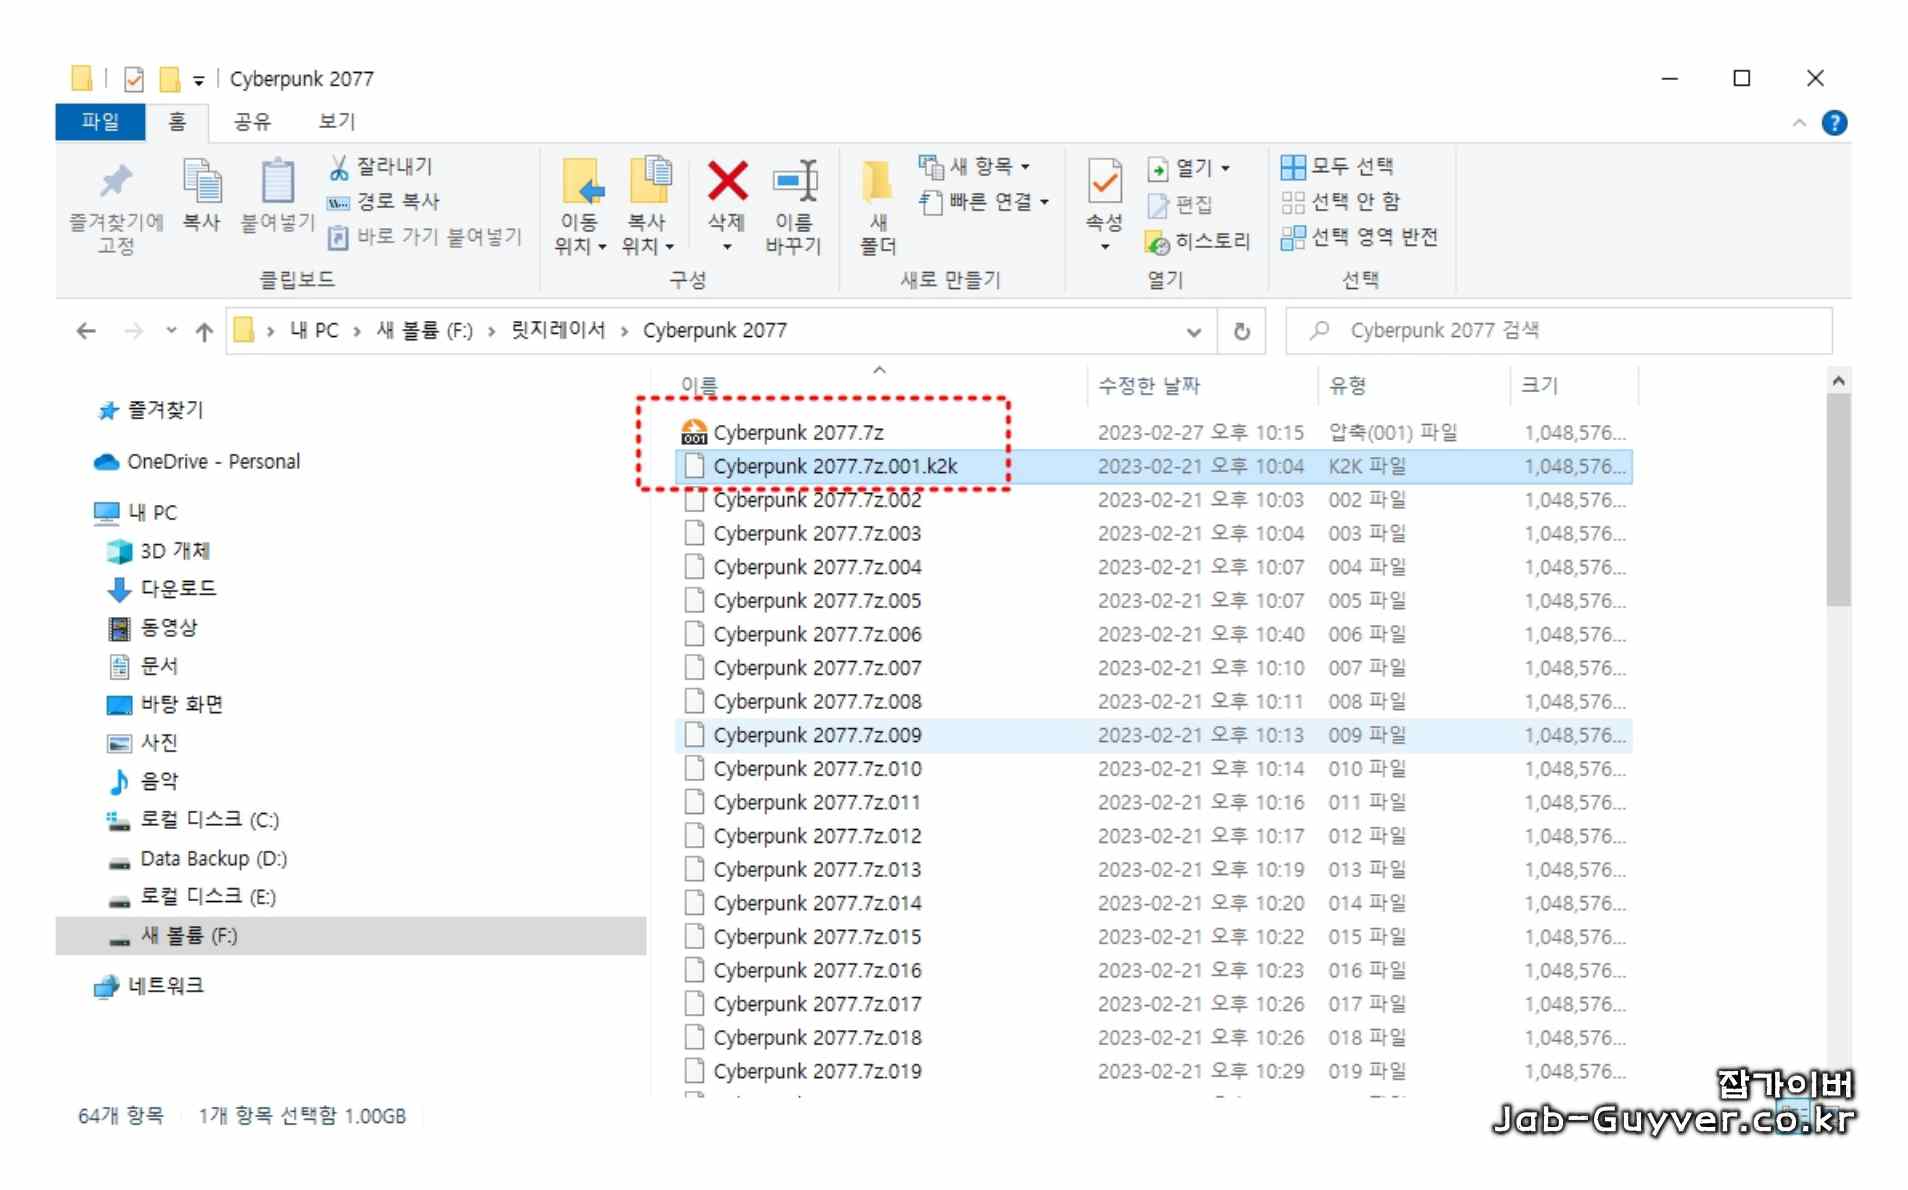Click the file list vertical scrollbar
The image size is (1908, 1190).
tap(1838, 500)
